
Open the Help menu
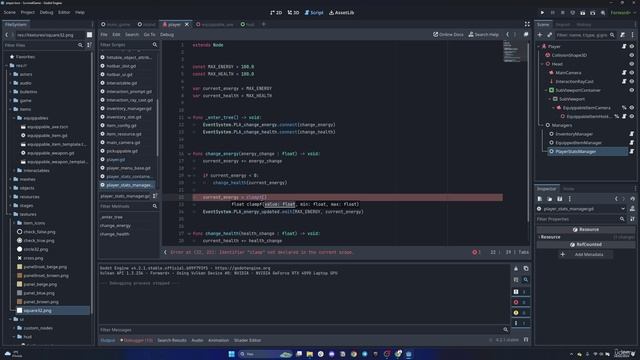[x=80, y=13]
